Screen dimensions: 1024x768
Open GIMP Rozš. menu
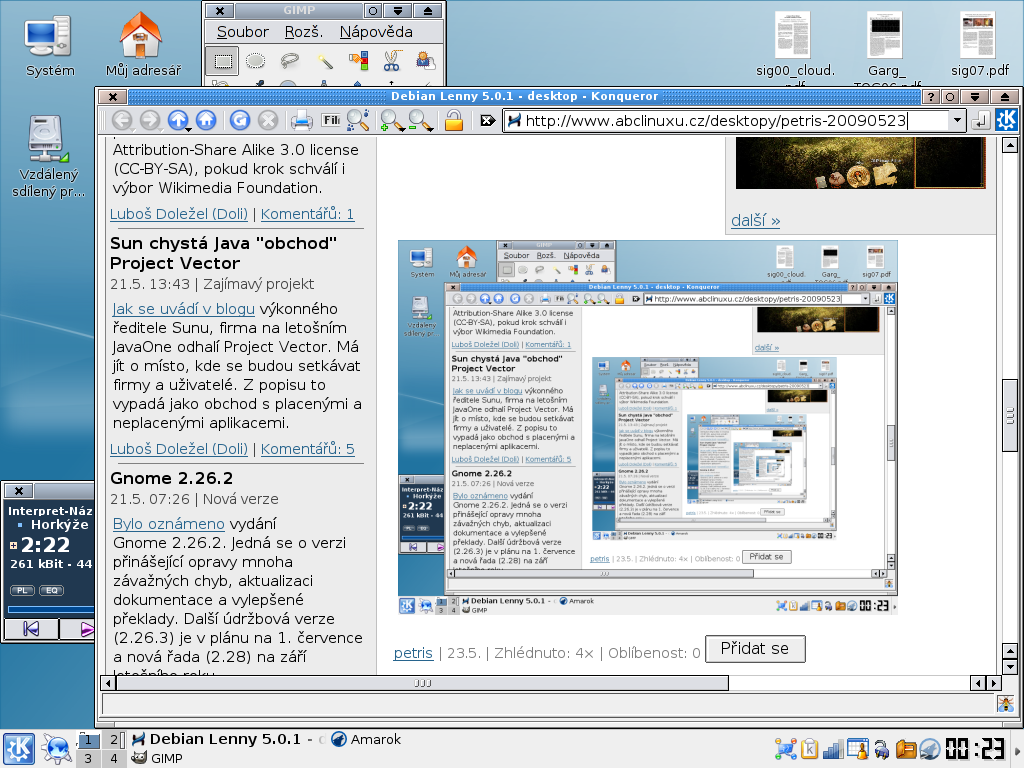click(x=304, y=31)
